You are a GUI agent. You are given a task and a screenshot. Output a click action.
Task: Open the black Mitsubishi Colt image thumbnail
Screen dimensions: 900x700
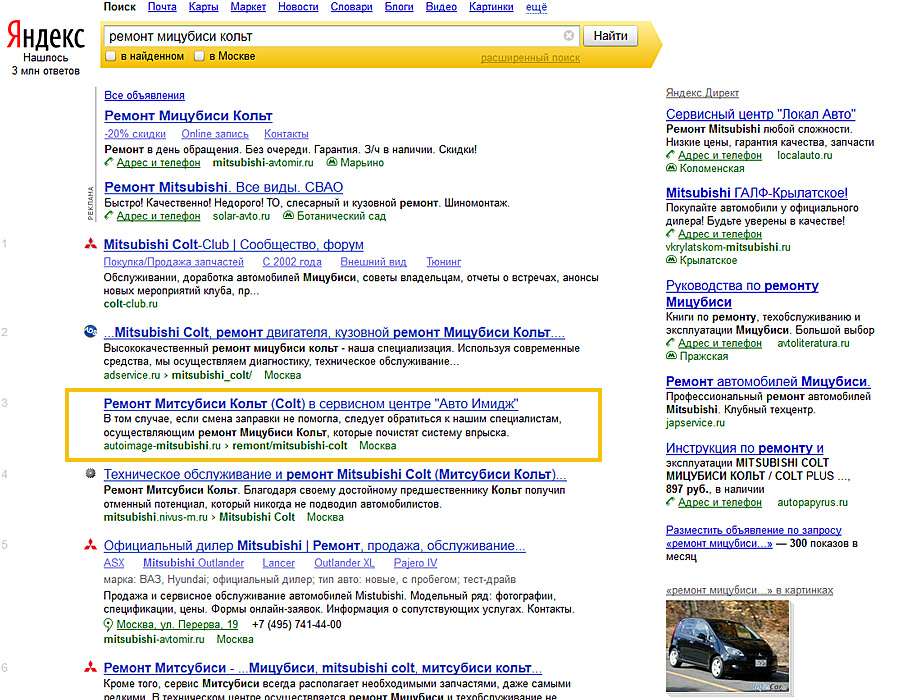(727, 646)
